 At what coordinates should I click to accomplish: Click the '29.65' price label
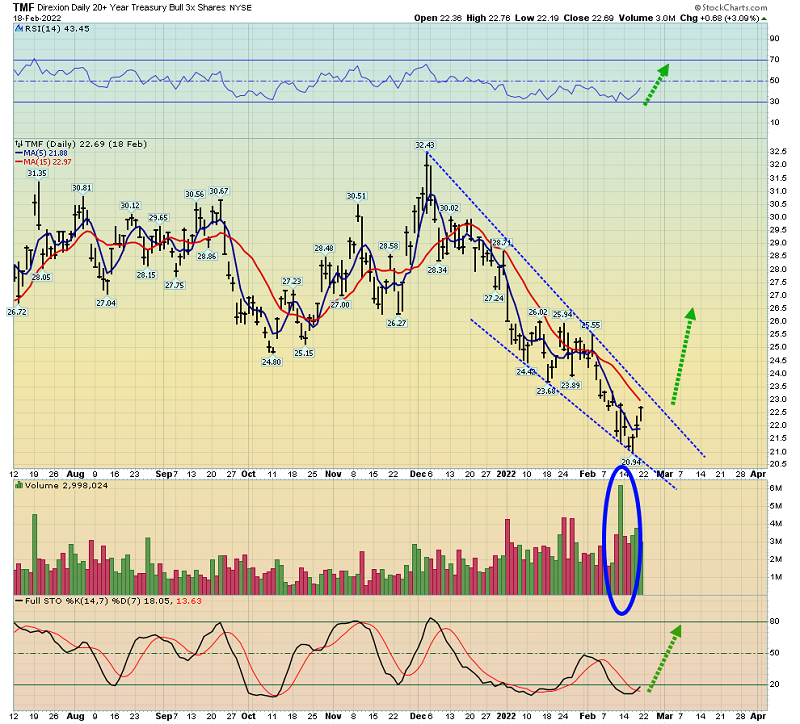pyautogui.click(x=158, y=218)
